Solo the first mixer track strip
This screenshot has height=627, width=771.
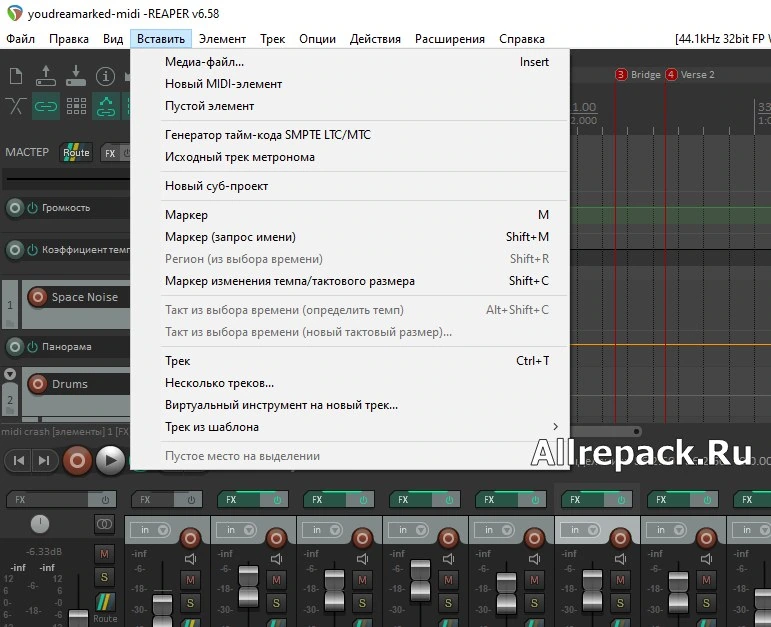tap(190, 603)
